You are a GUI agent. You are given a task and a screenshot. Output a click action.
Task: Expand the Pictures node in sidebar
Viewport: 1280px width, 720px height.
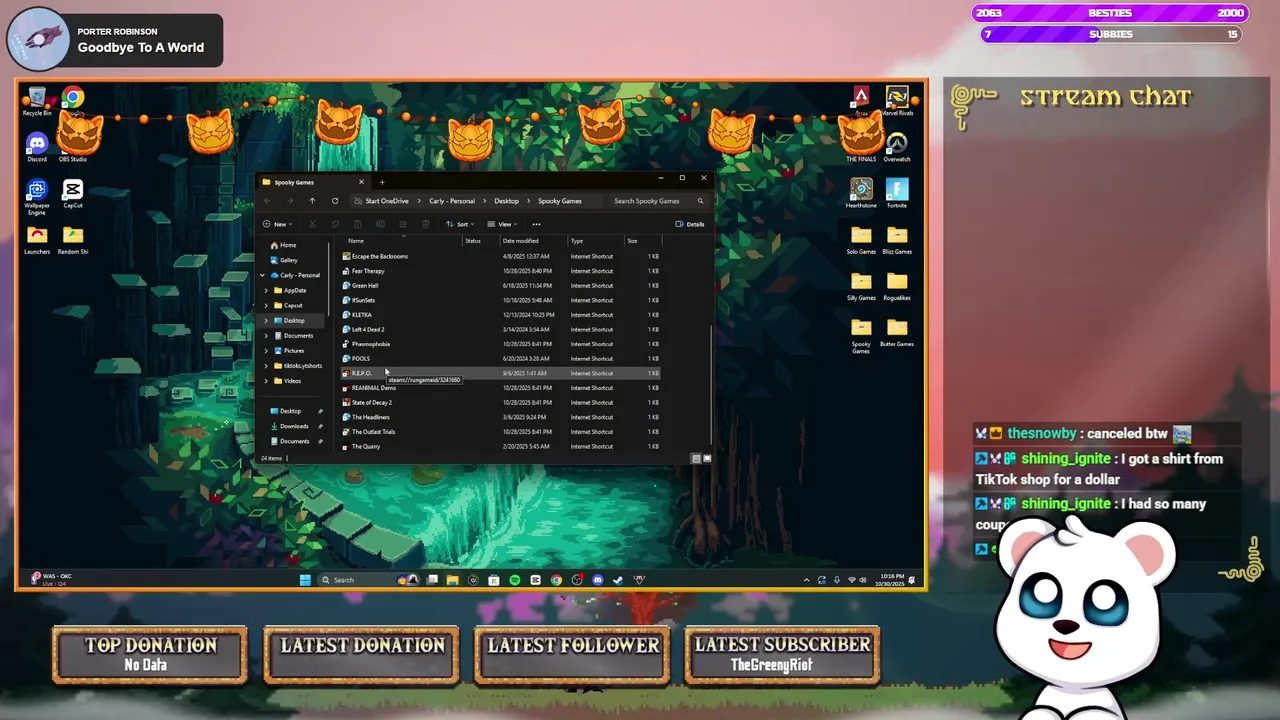point(266,351)
